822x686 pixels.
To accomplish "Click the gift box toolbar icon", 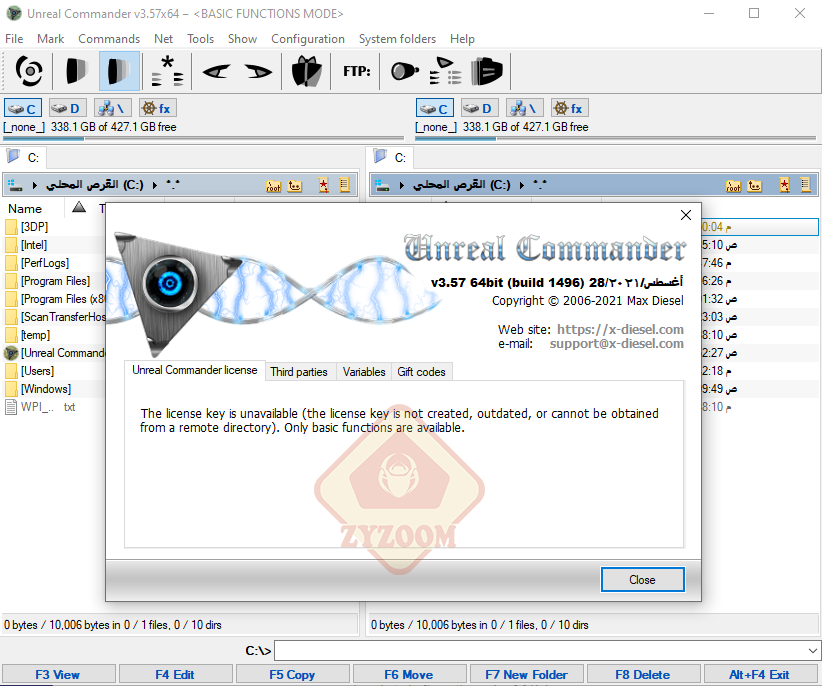I will tap(307, 71).
